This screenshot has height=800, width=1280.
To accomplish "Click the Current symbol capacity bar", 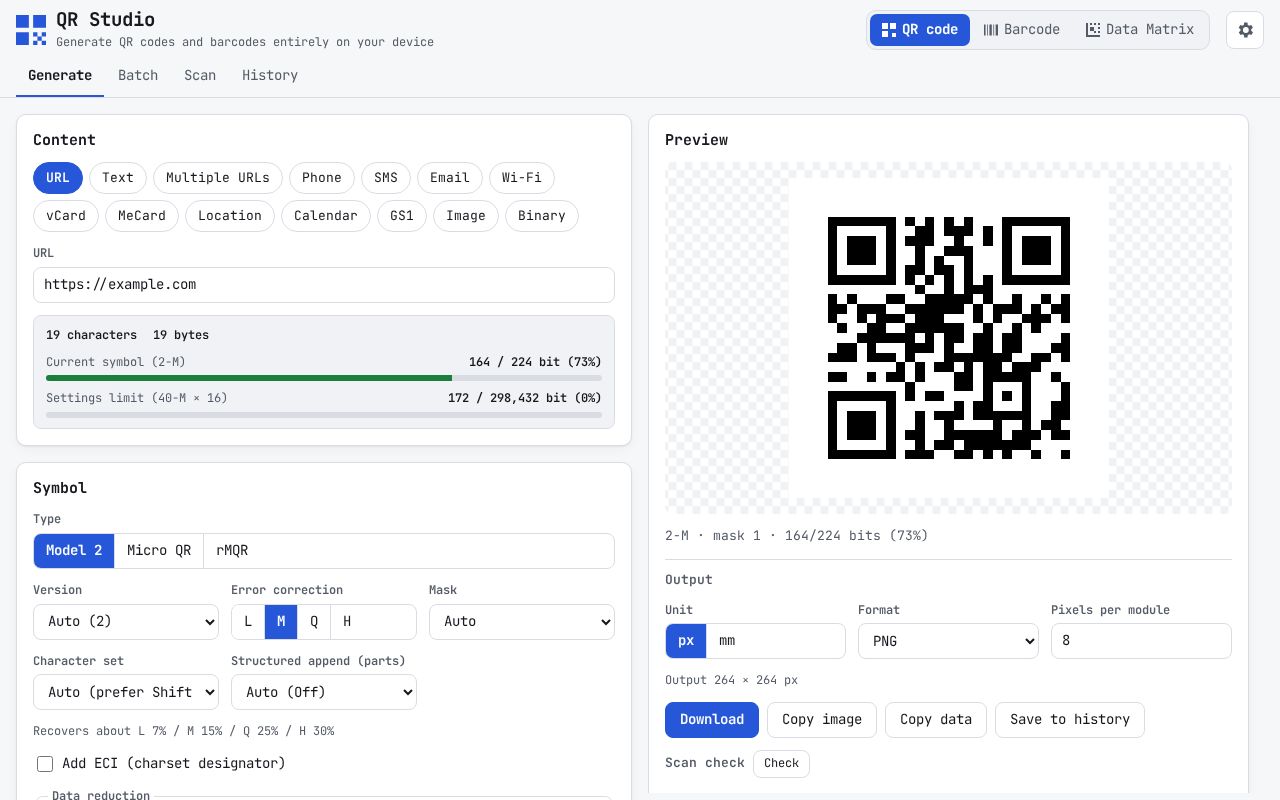I will [x=324, y=378].
